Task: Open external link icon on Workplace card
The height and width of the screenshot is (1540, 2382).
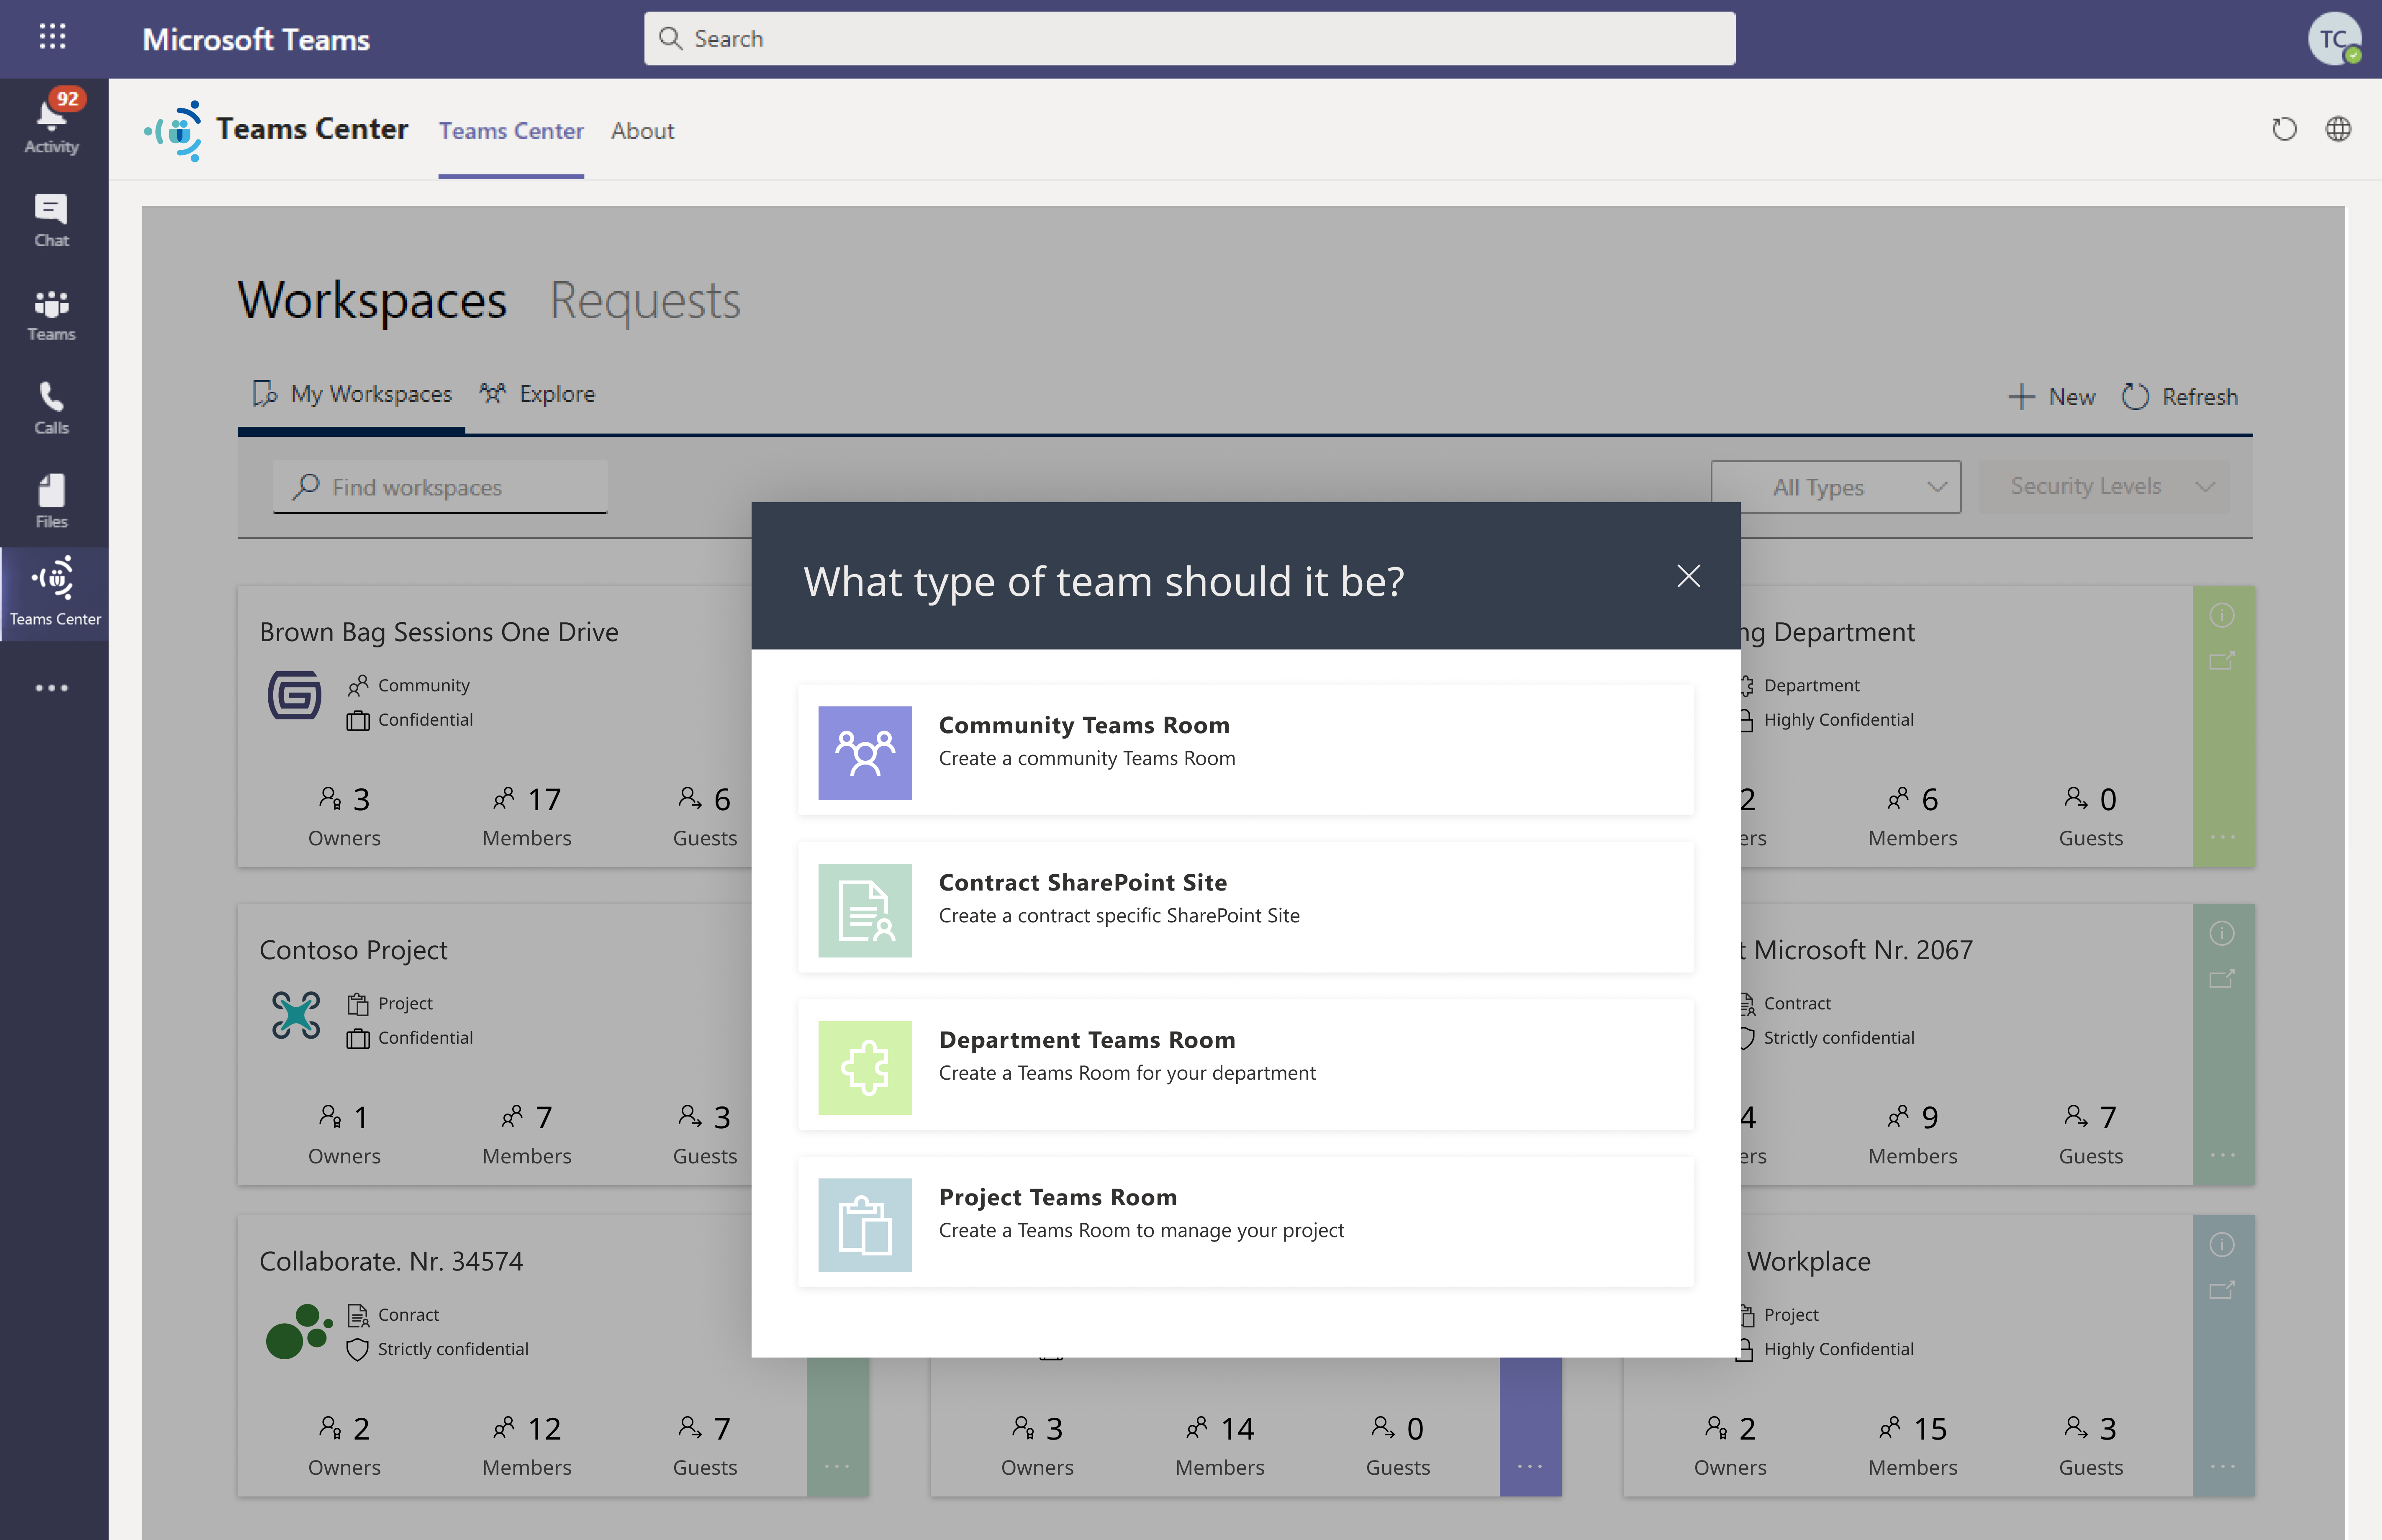Action: 2222,1290
